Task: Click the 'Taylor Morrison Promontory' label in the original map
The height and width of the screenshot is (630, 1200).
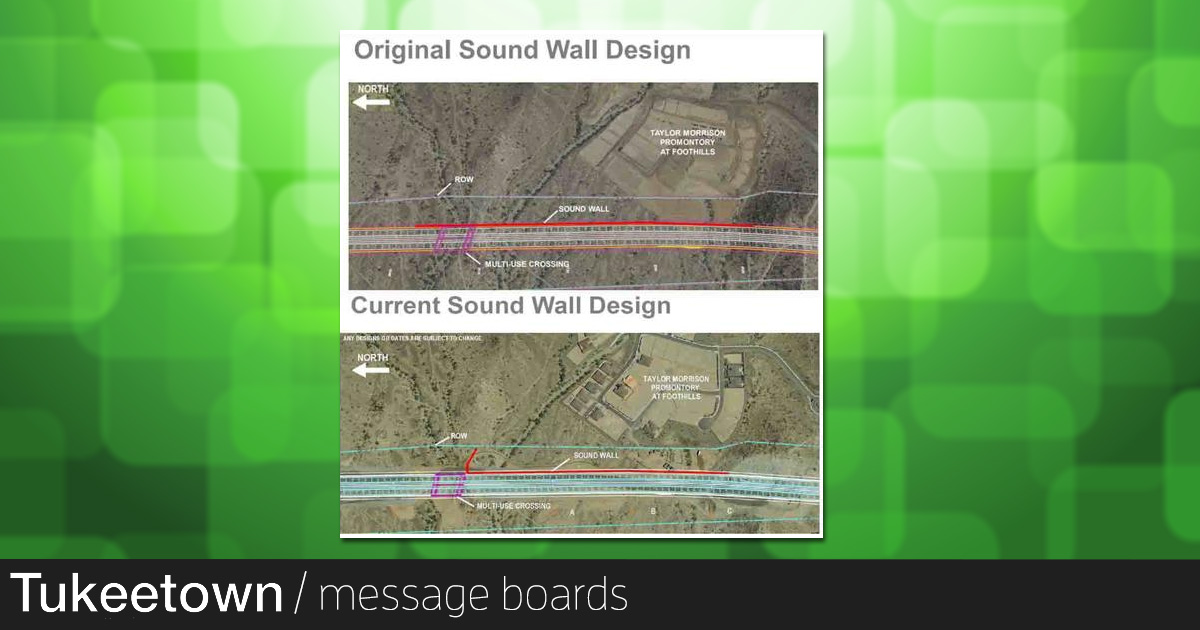Action: pos(689,142)
